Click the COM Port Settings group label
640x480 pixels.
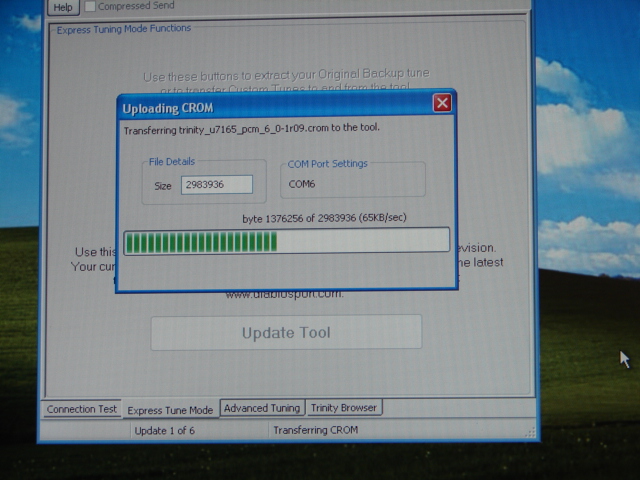pyautogui.click(x=327, y=163)
